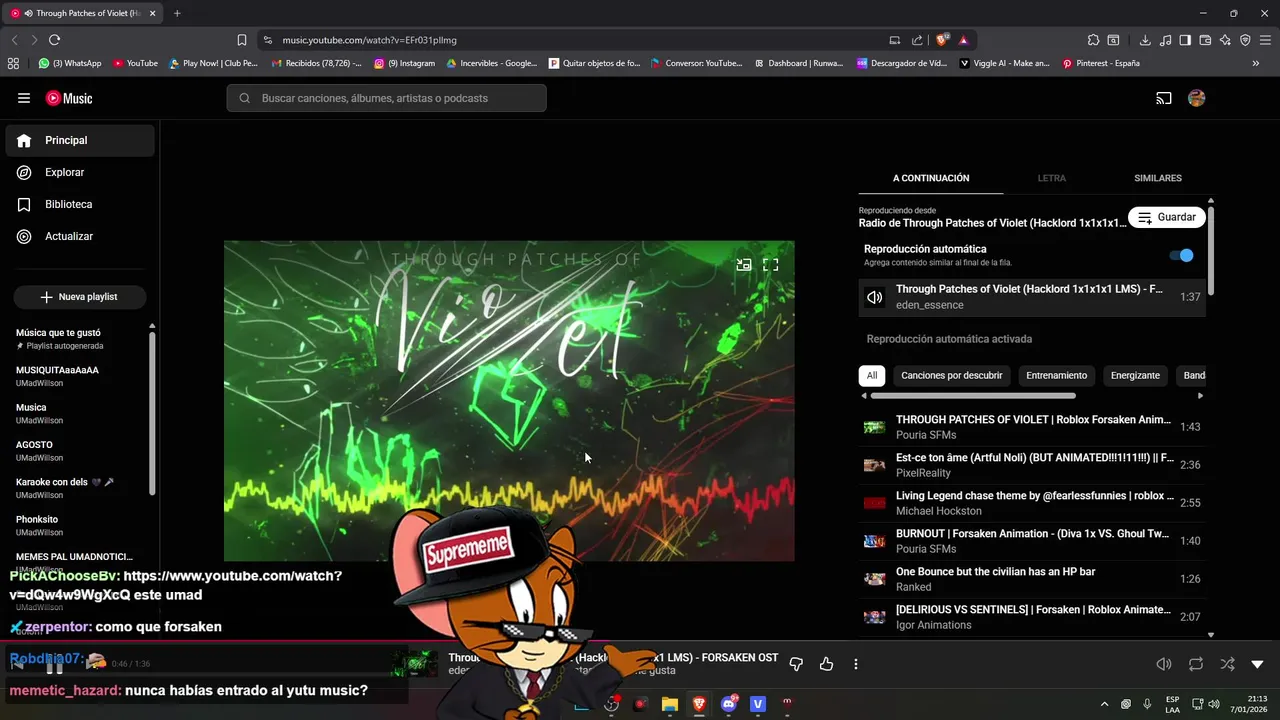Click the queue panel vertical scrollbar
Viewport: 1280px width, 720px height.
click(x=1211, y=250)
